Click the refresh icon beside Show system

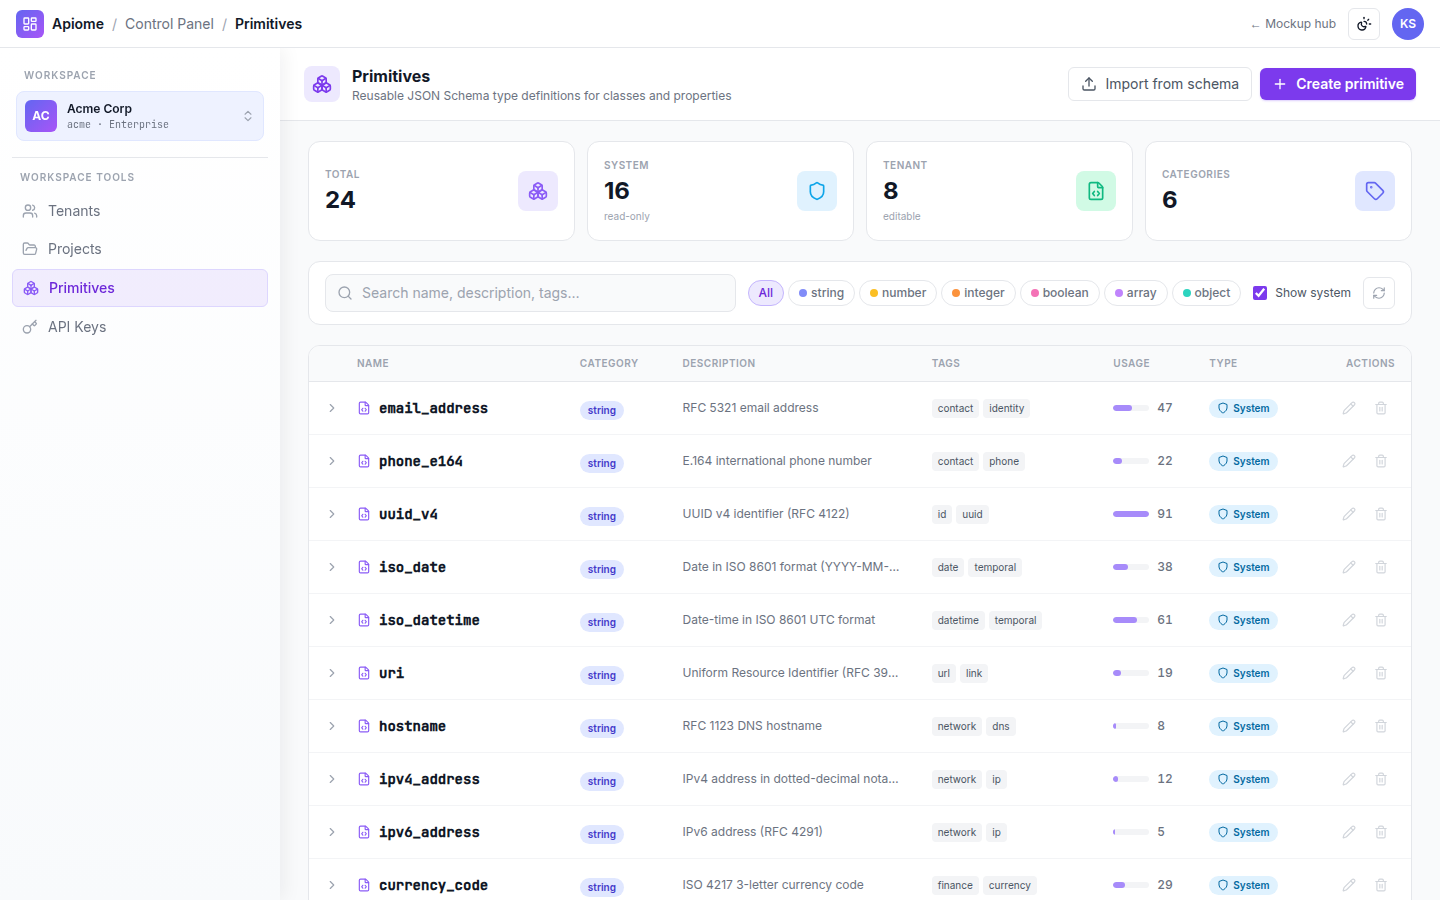pyautogui.click(x=1379, y=293)
